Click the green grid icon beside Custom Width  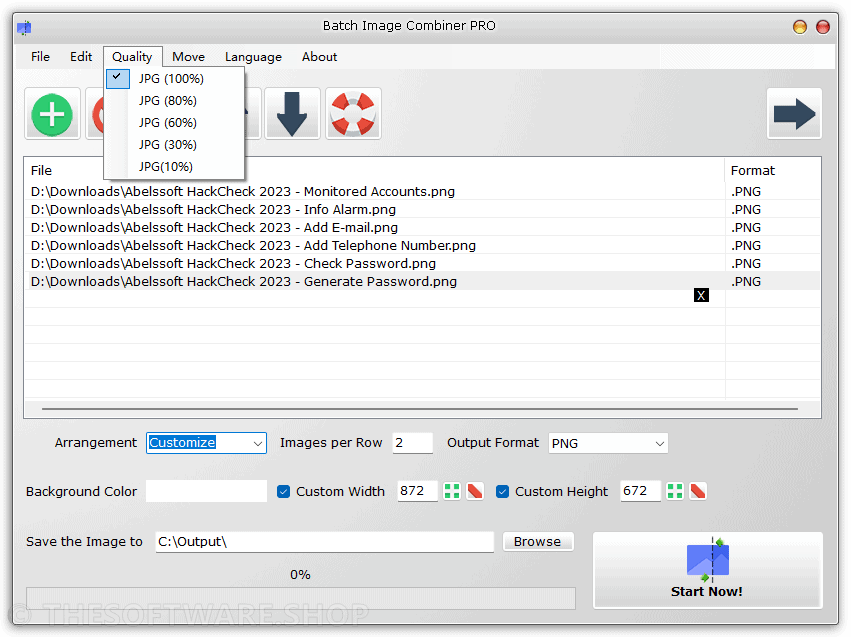[452, 491]
